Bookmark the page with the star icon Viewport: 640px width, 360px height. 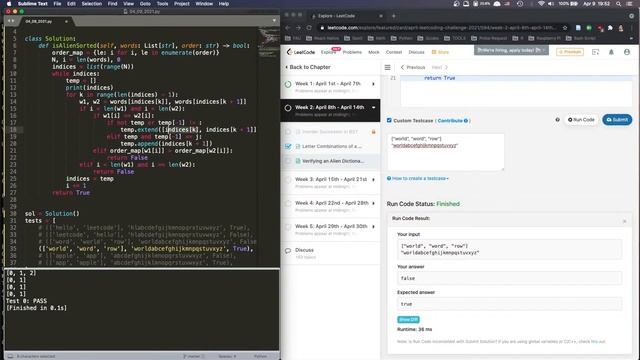565,28
